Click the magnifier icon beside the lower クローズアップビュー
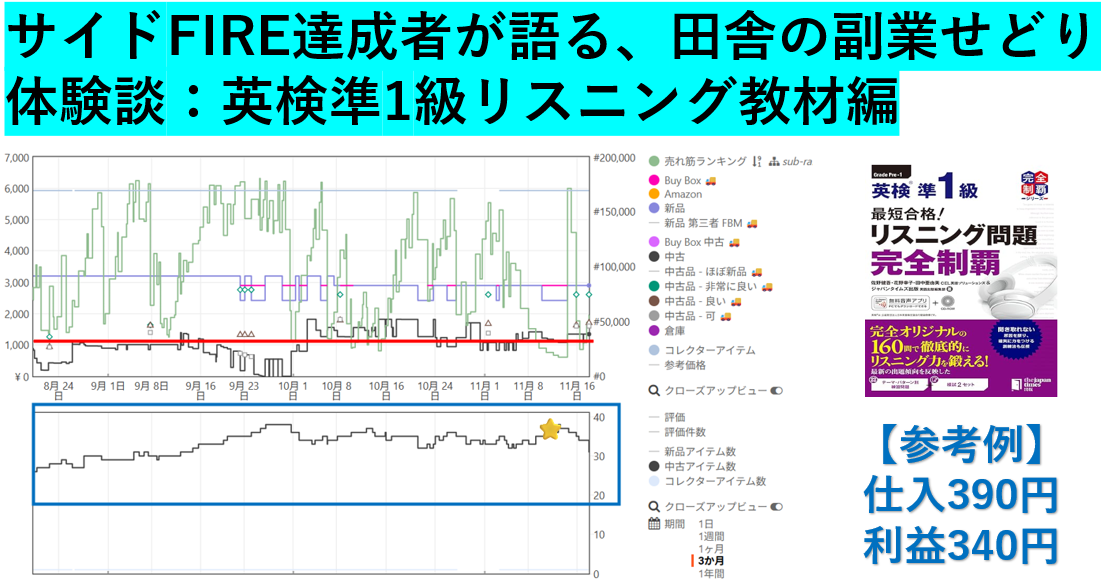Viewport: 1112px width, 583px height. [654, 507]
